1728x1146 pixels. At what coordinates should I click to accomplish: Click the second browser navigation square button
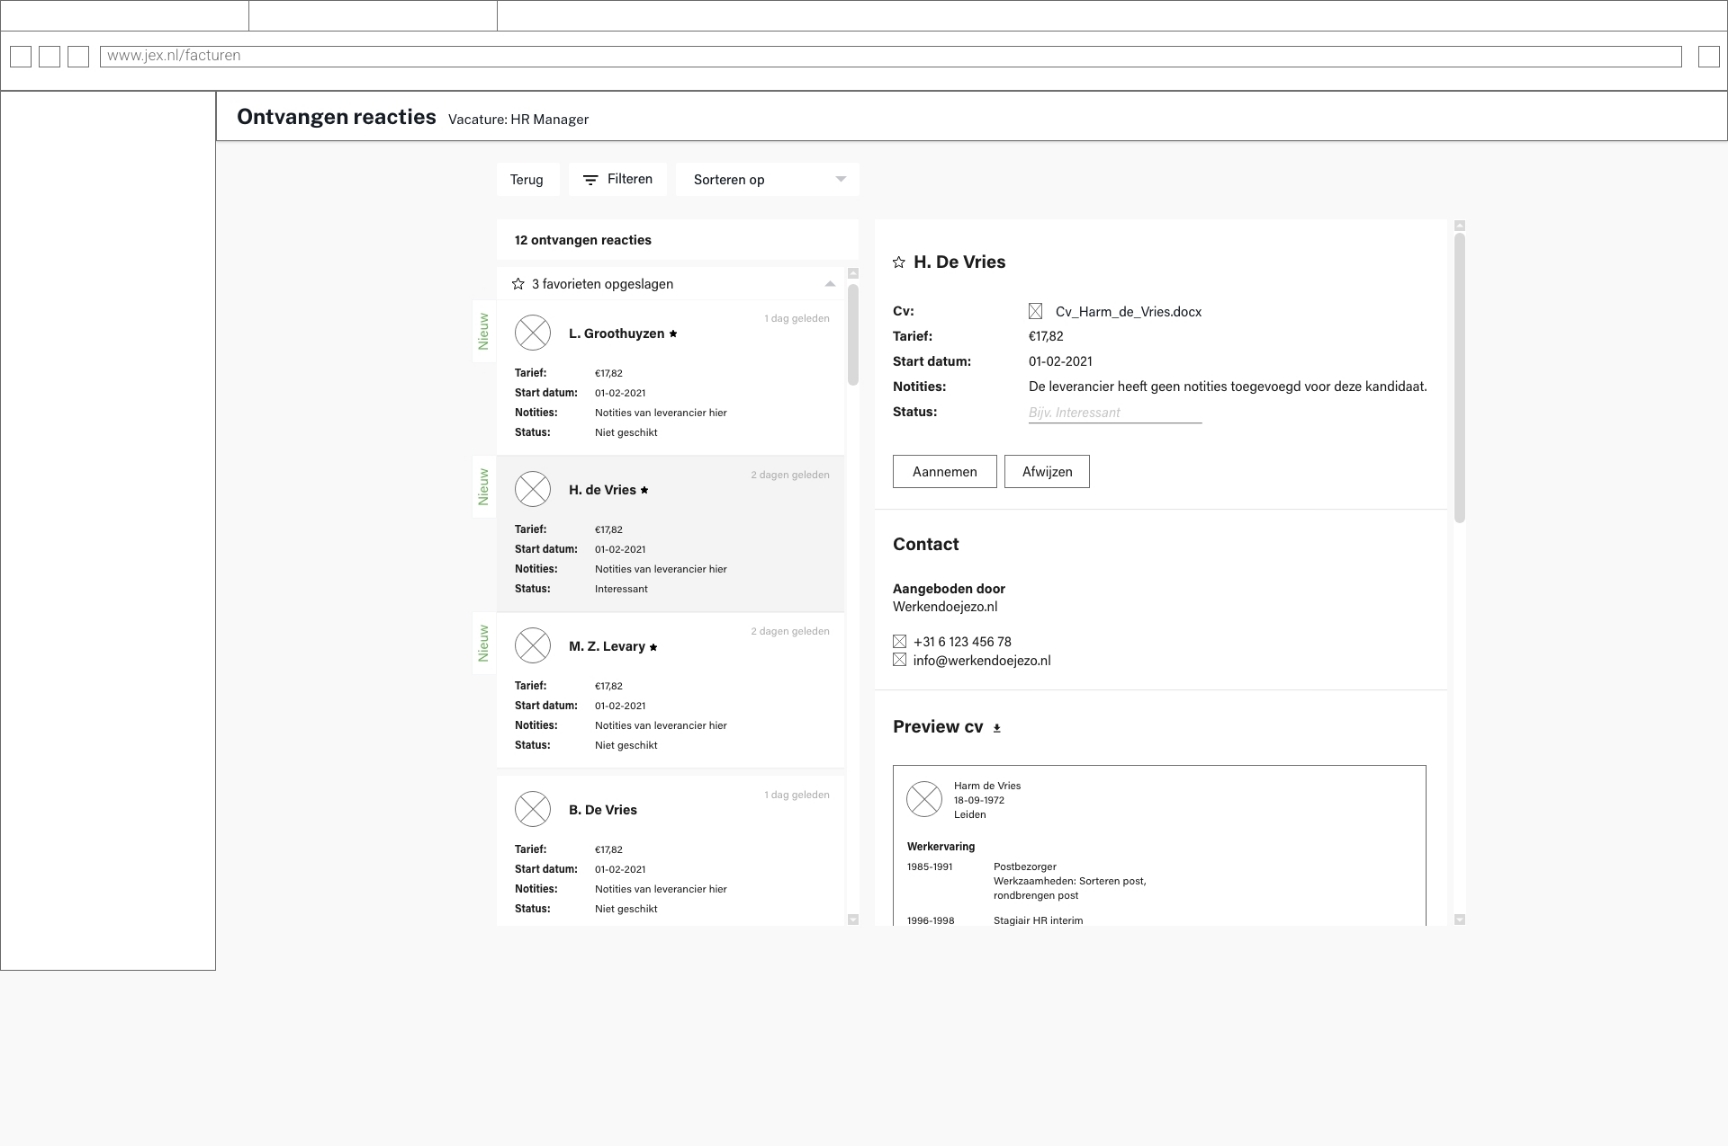[x=49, y=57]
